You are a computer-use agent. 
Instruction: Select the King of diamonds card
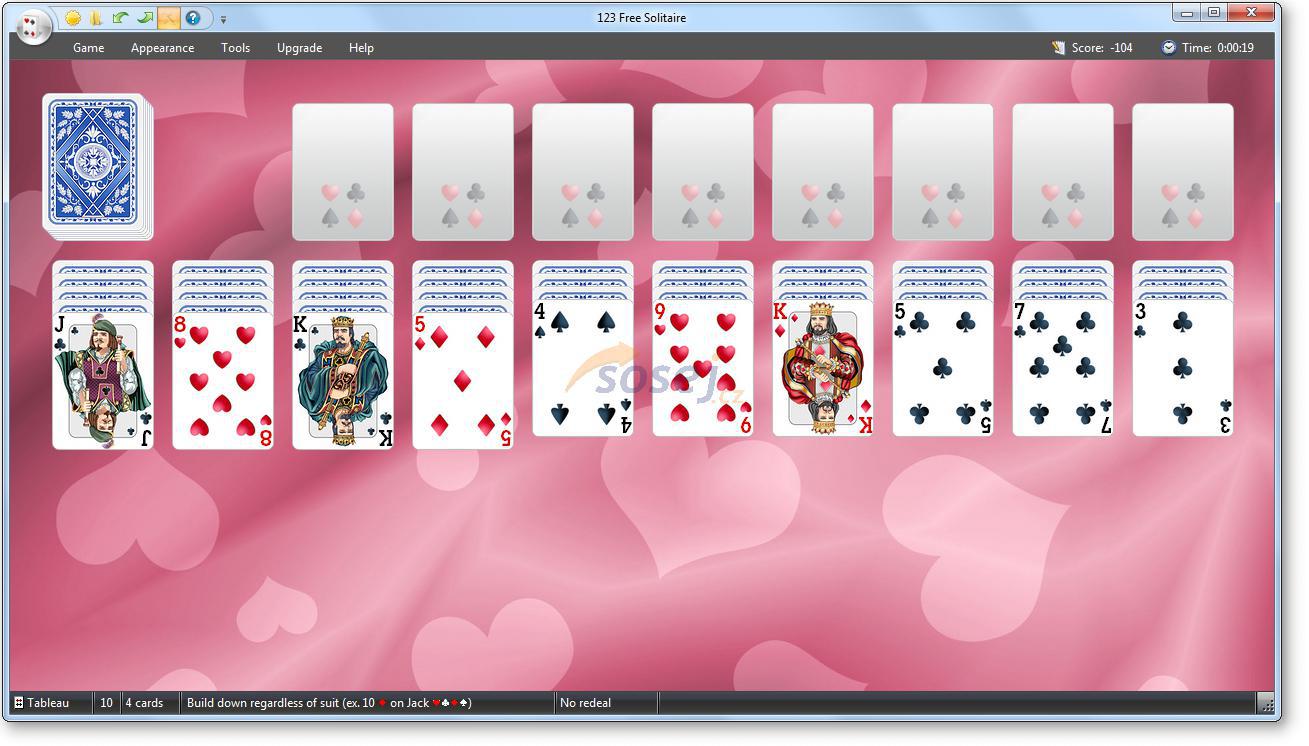point(823,370)
